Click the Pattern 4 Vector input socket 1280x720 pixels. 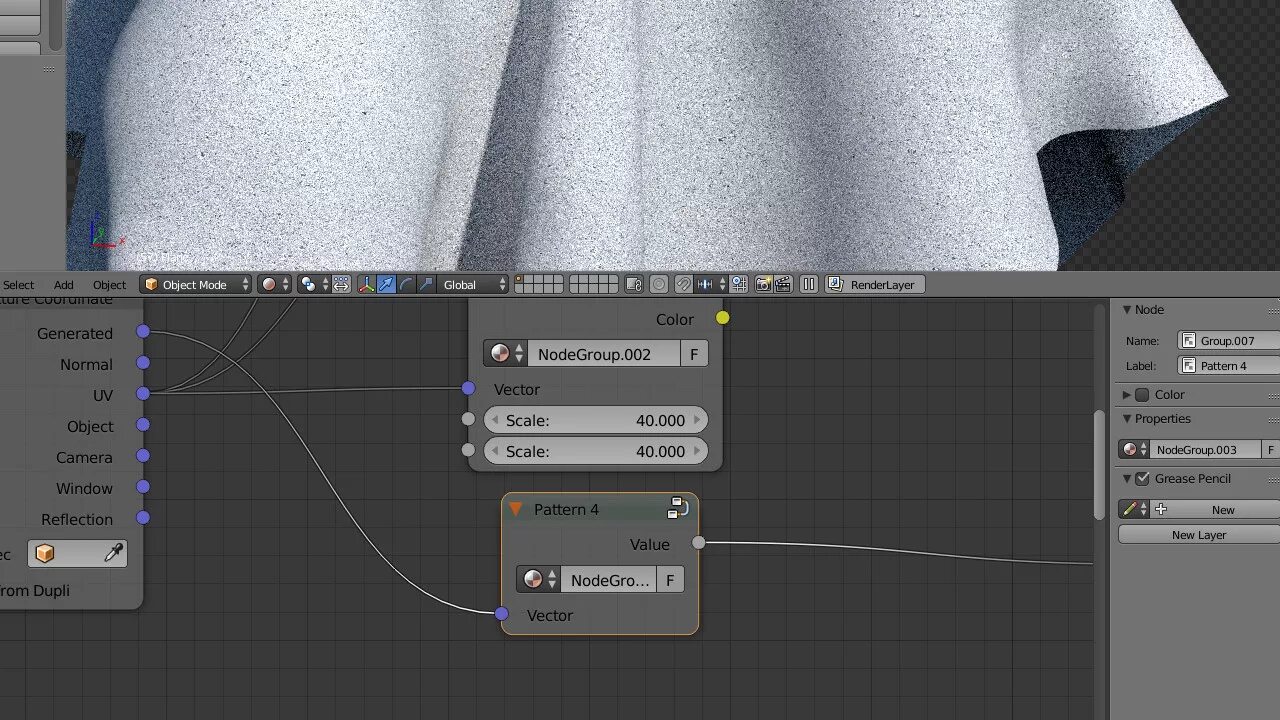pyautogui.click(x=501, y=614)
